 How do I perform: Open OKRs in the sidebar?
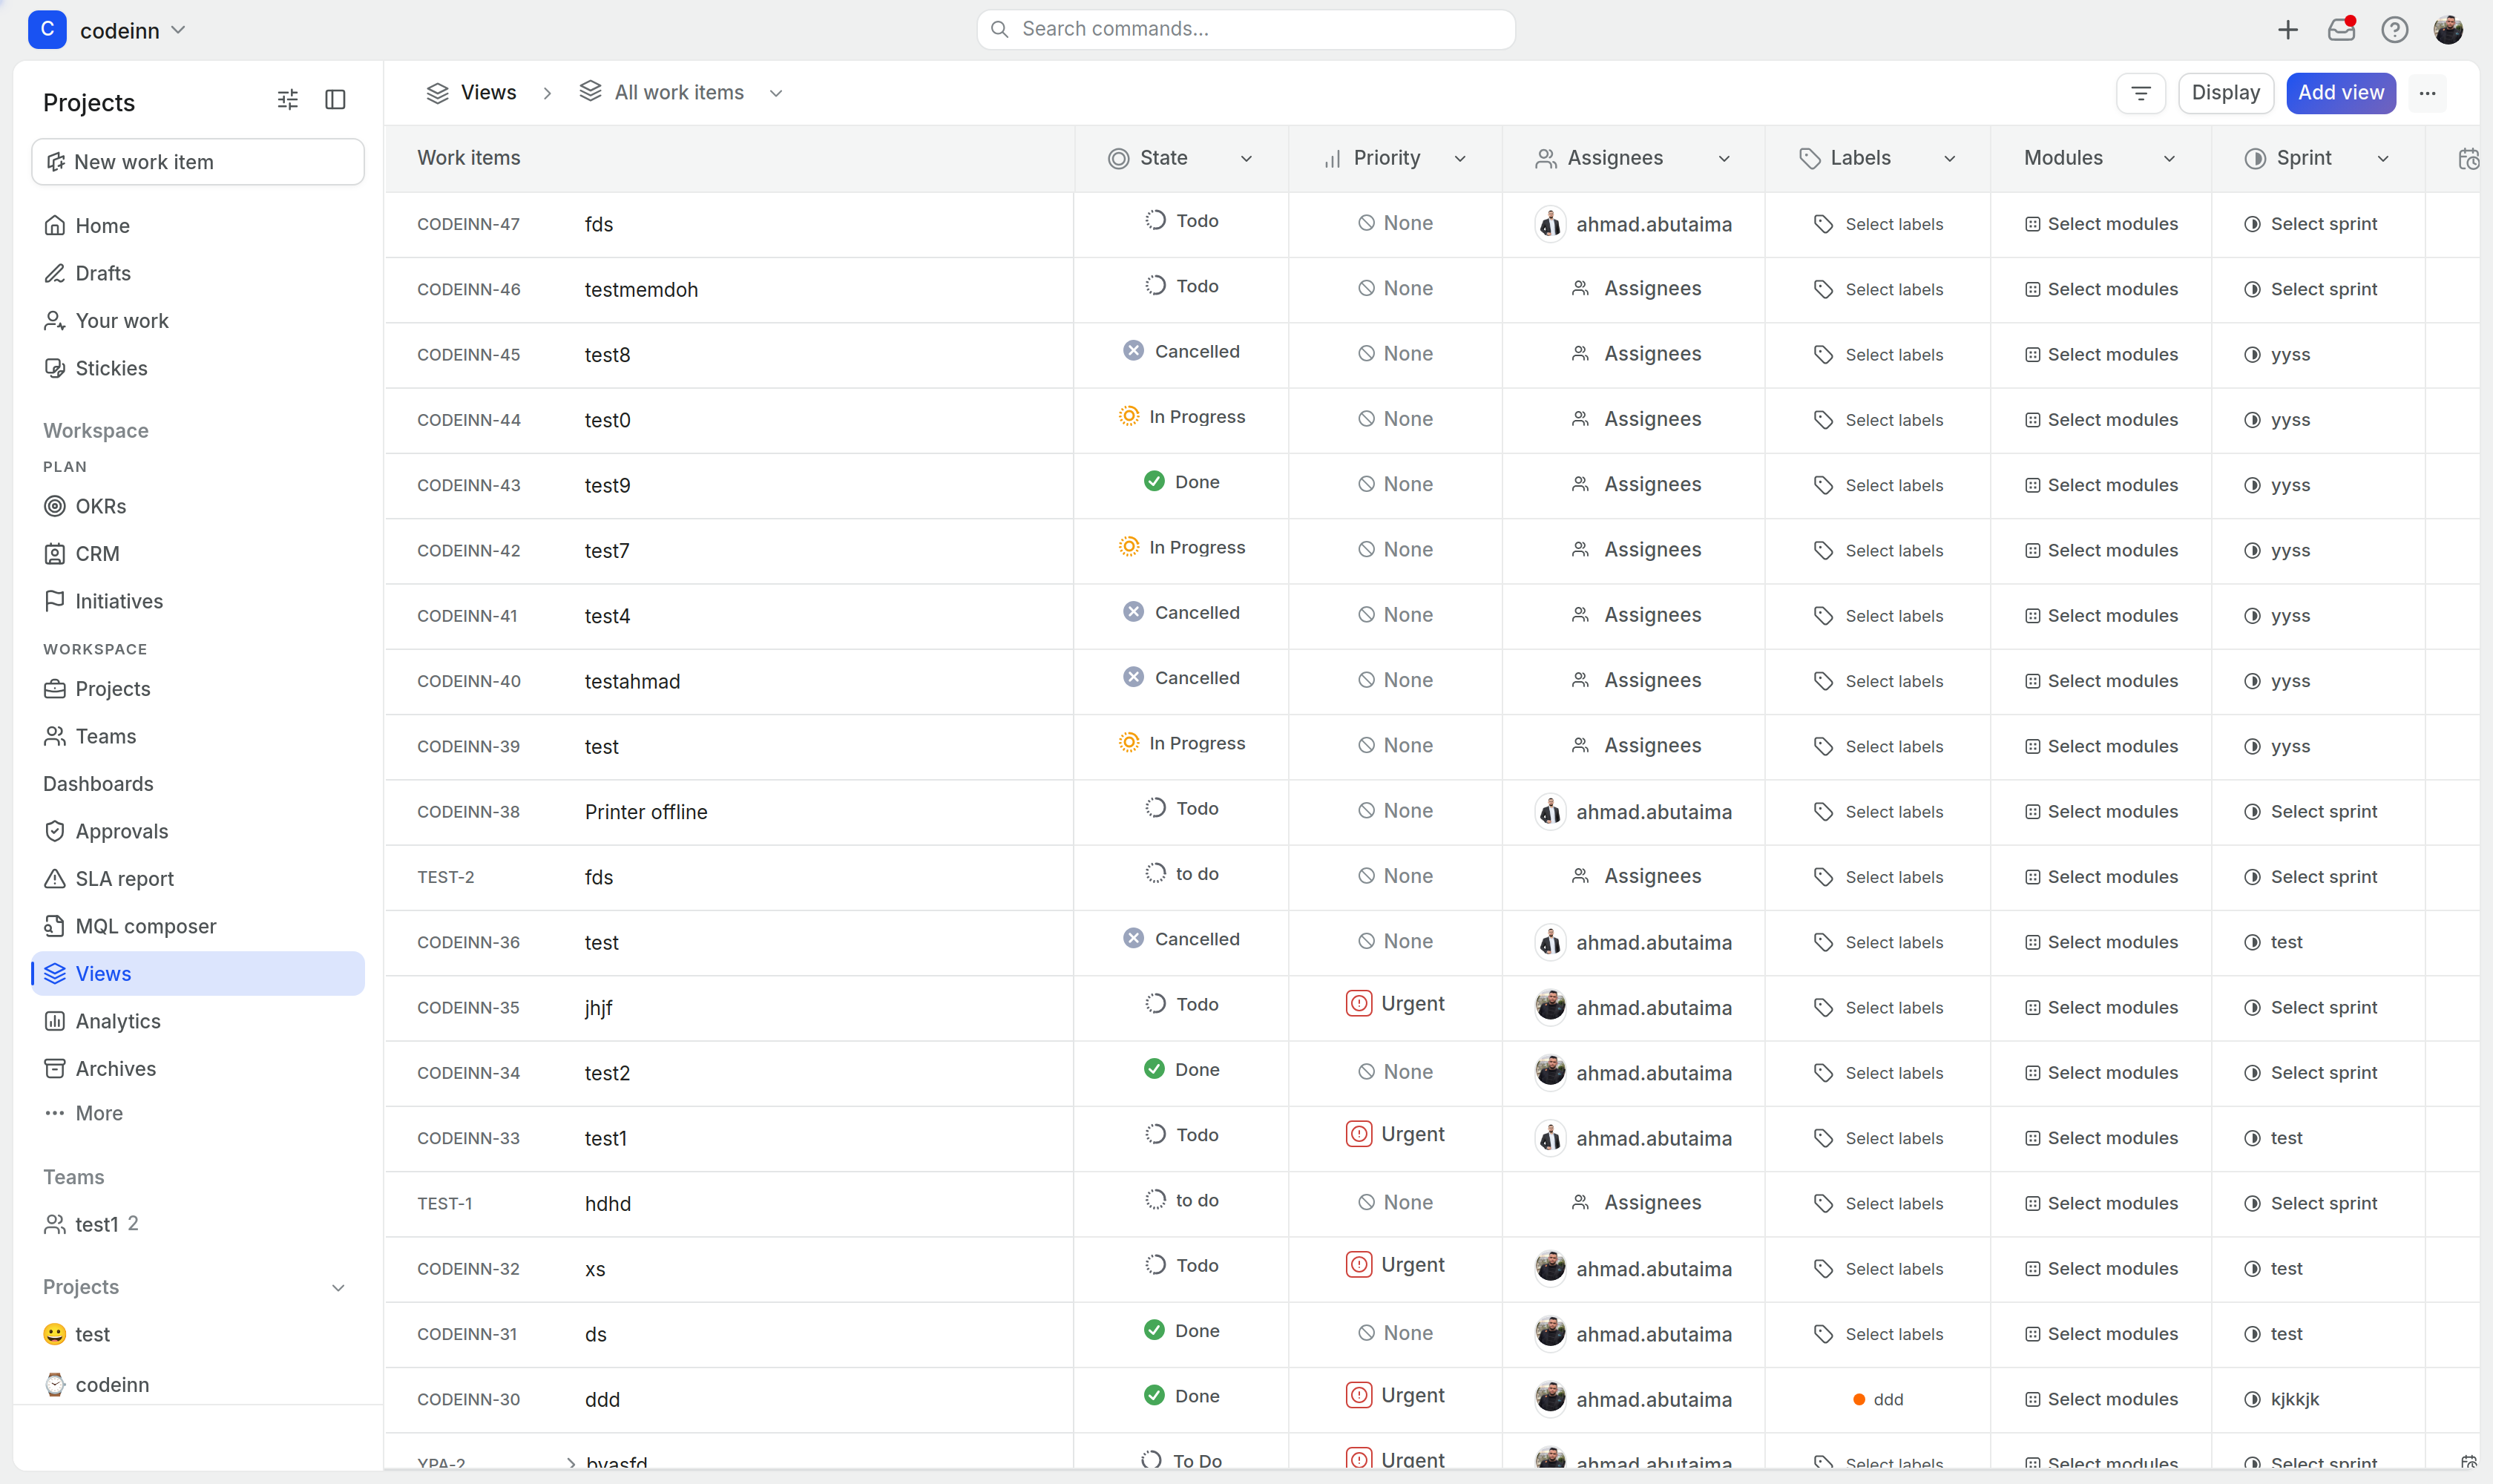tap(198, 506)
